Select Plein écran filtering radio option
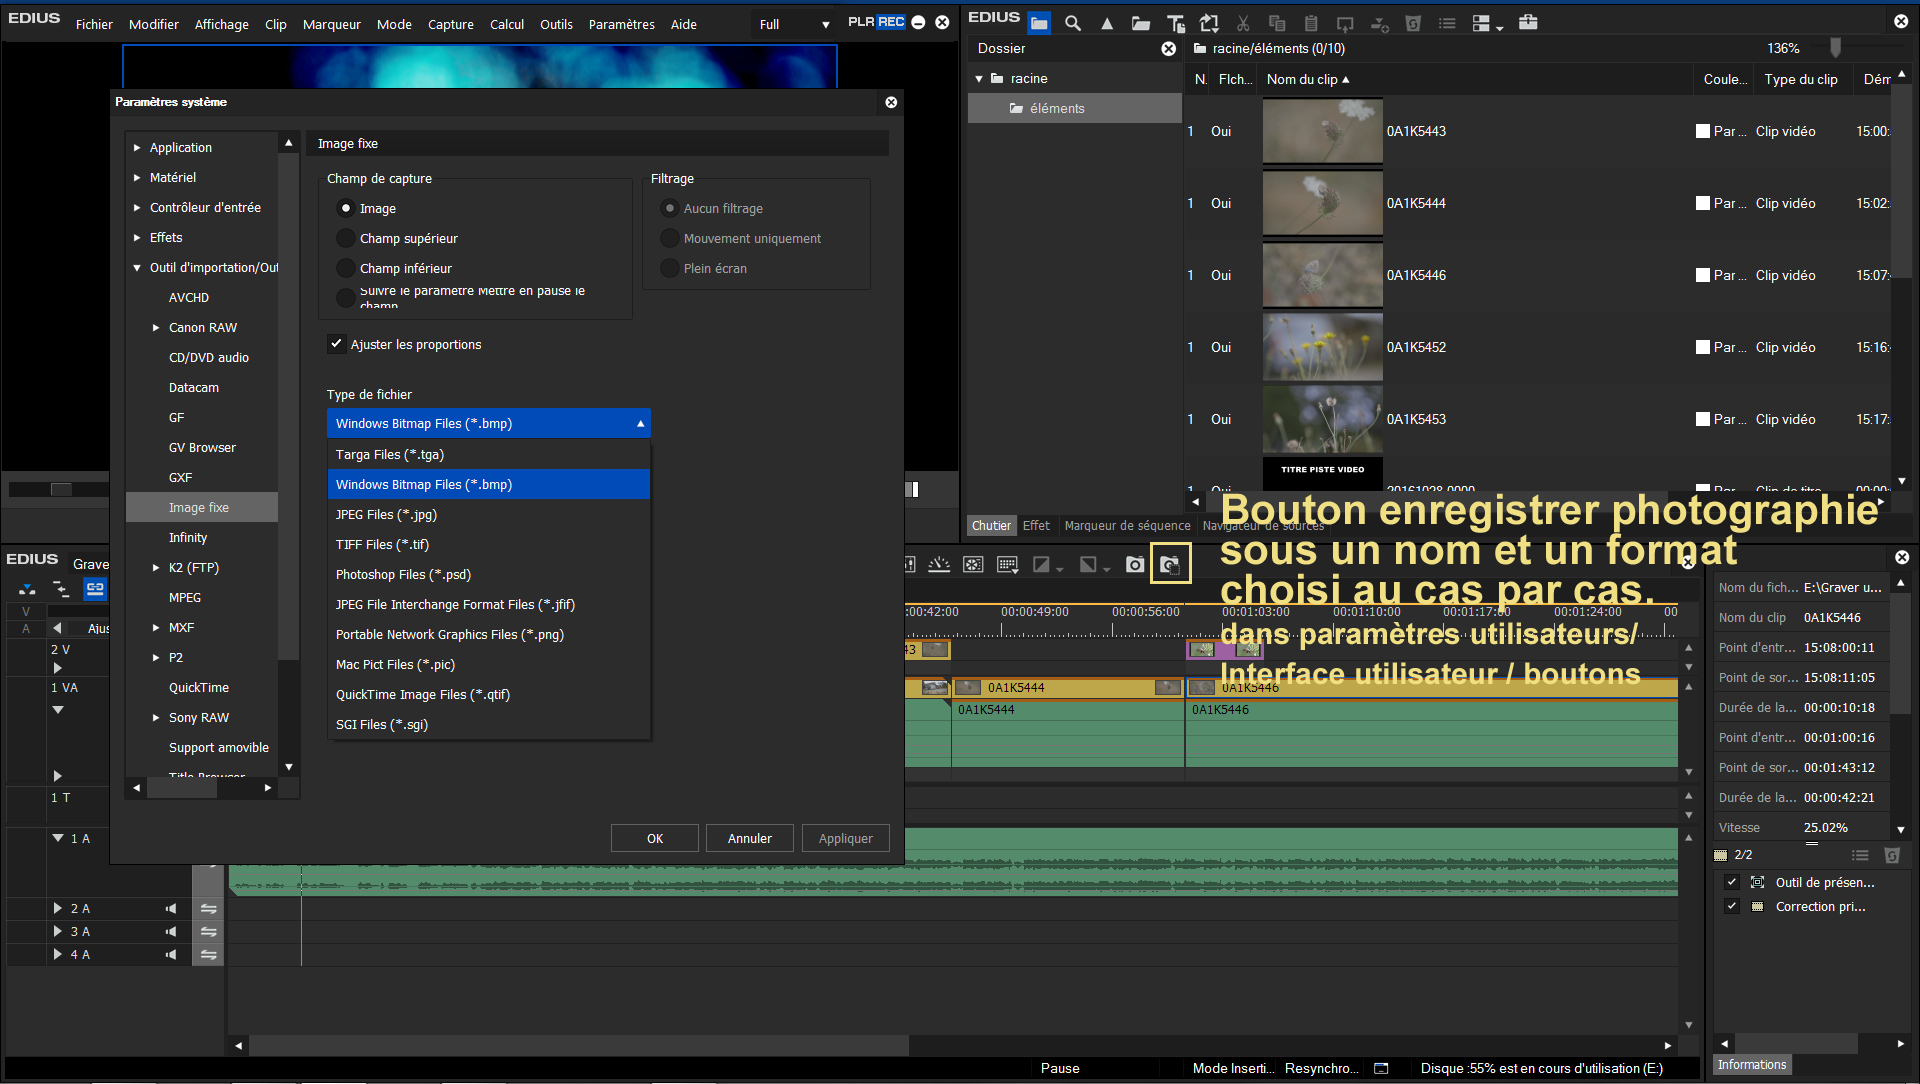 pyautogui.click(x=670, y=268)
